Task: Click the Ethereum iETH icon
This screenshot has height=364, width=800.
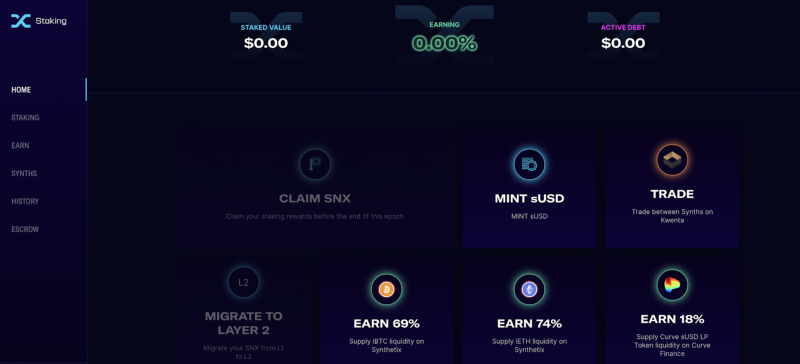Action: coord(529,289)
